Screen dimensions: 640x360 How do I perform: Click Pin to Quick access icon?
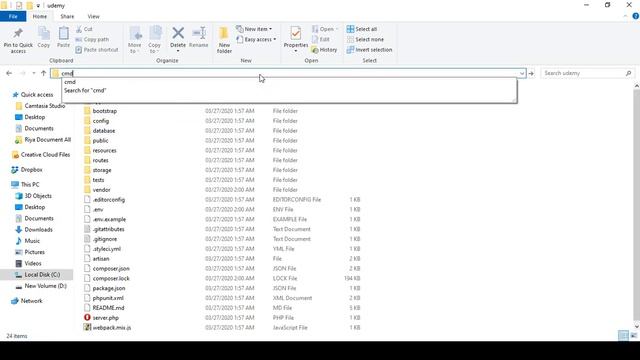point(18,40)
